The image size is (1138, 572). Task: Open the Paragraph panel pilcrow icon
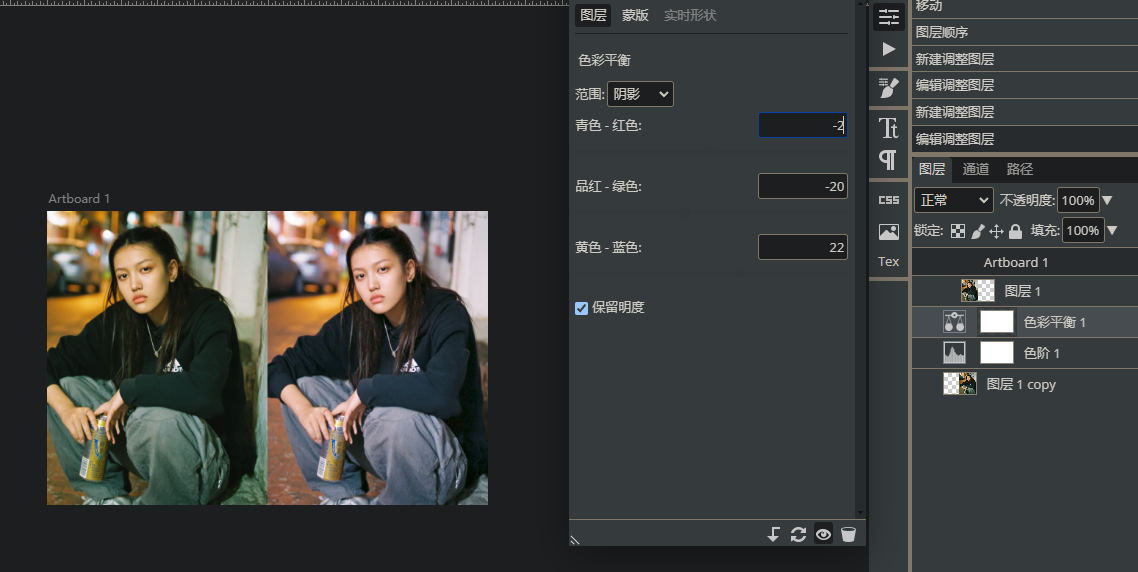[x=888, y=159]
